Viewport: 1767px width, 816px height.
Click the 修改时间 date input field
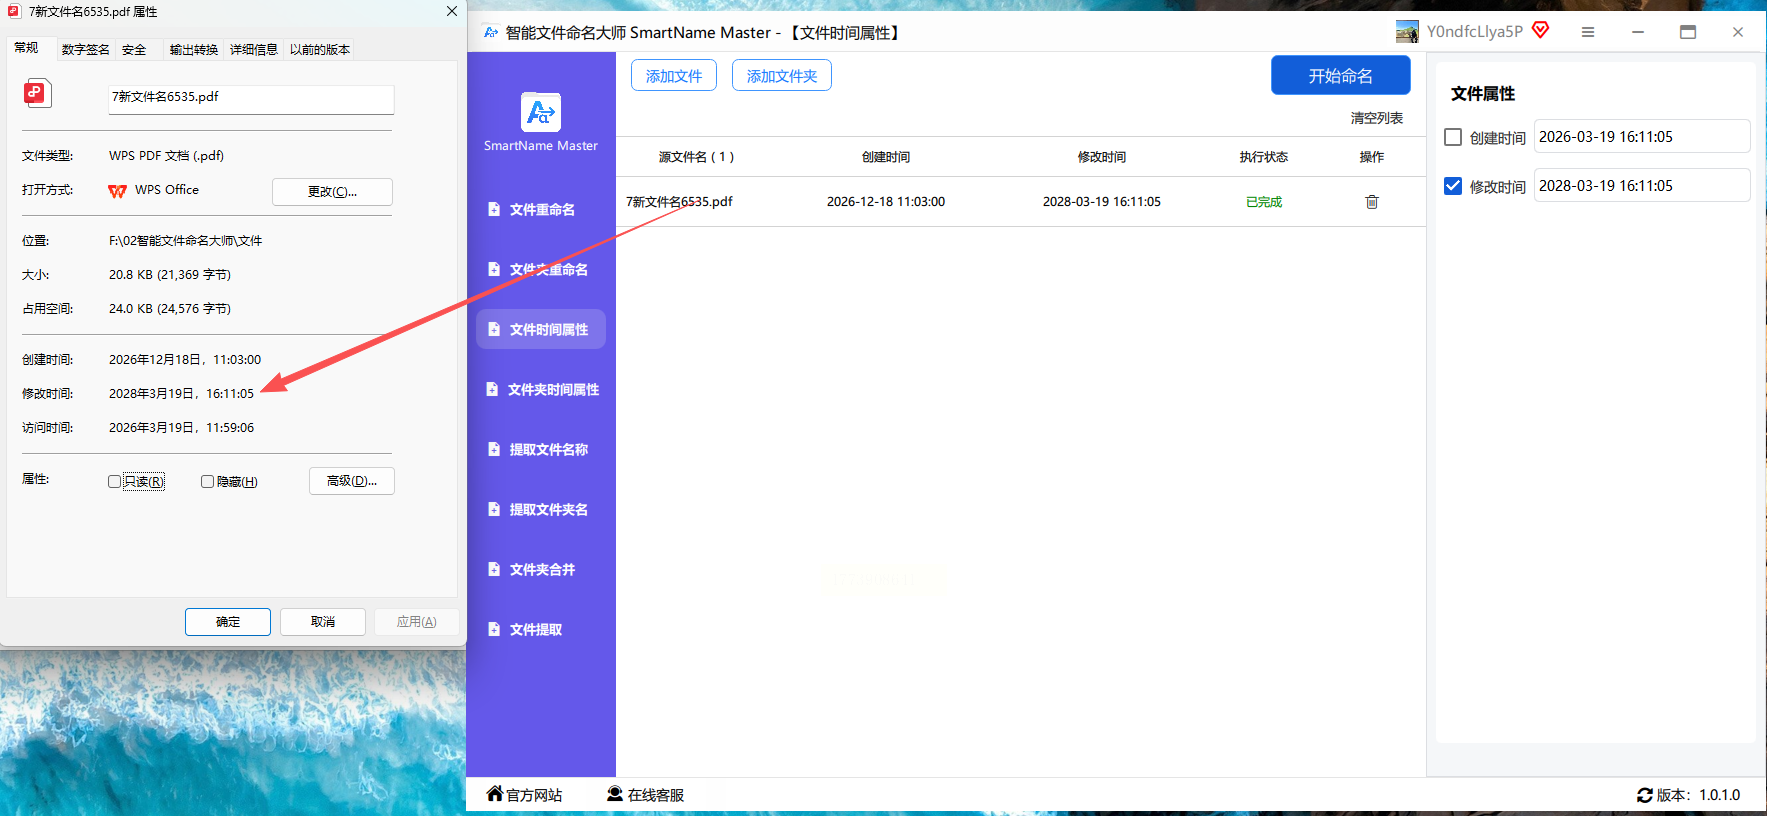pyautogui.click(x=1642, y=186)
